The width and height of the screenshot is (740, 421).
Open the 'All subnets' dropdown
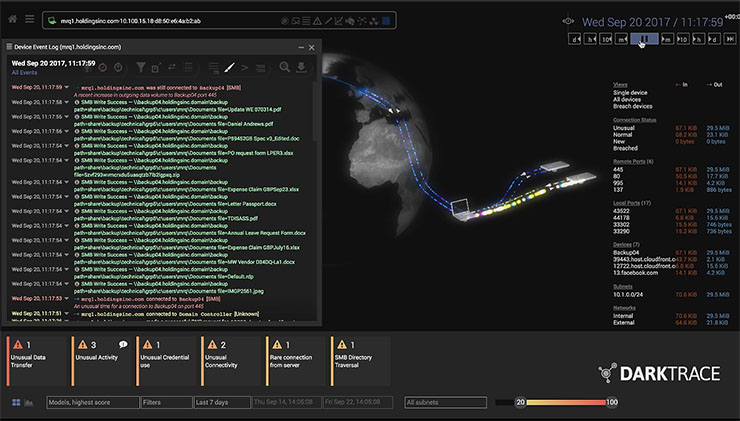point(443,402)
